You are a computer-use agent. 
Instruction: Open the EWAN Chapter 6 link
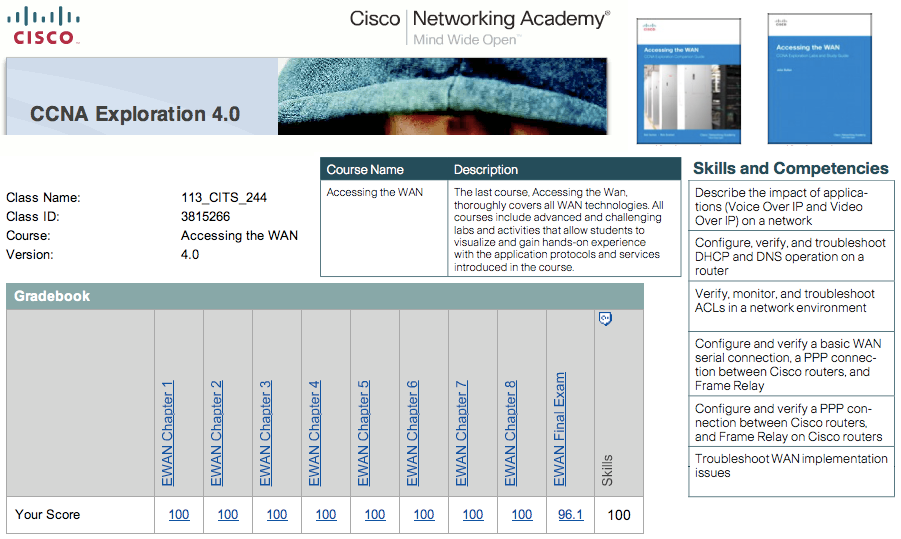pos(412,433)
